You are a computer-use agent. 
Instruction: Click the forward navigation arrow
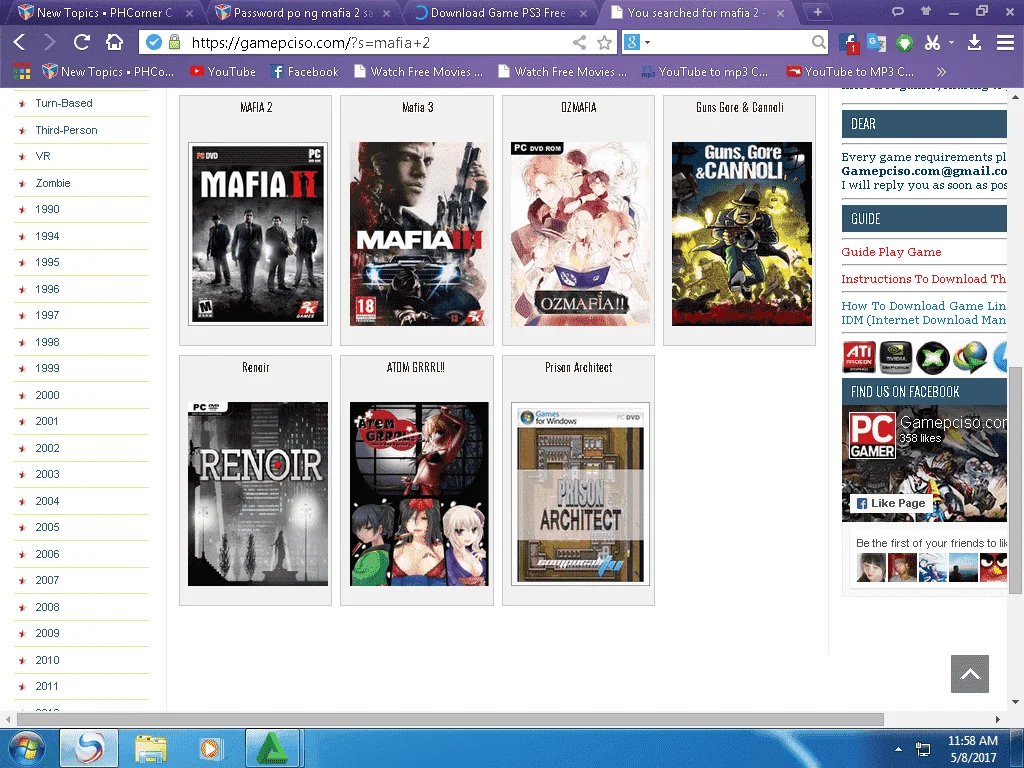pos(50,42)
